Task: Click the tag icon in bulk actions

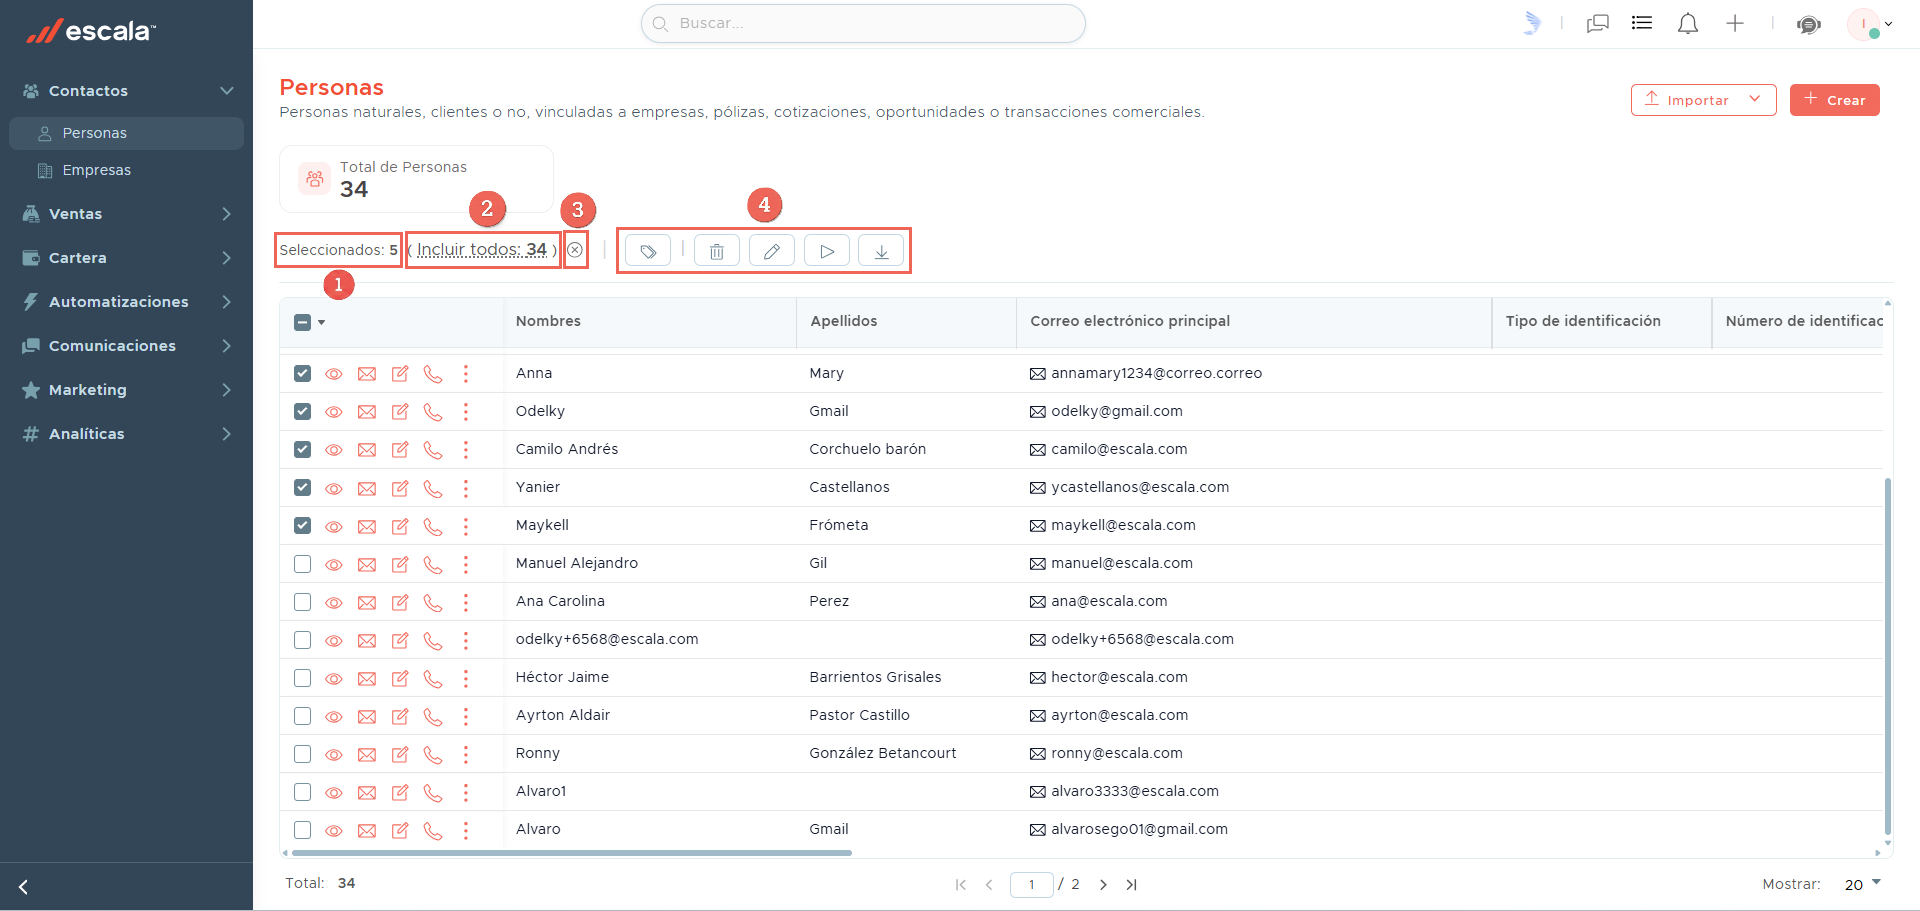Action: pos(648,251)
